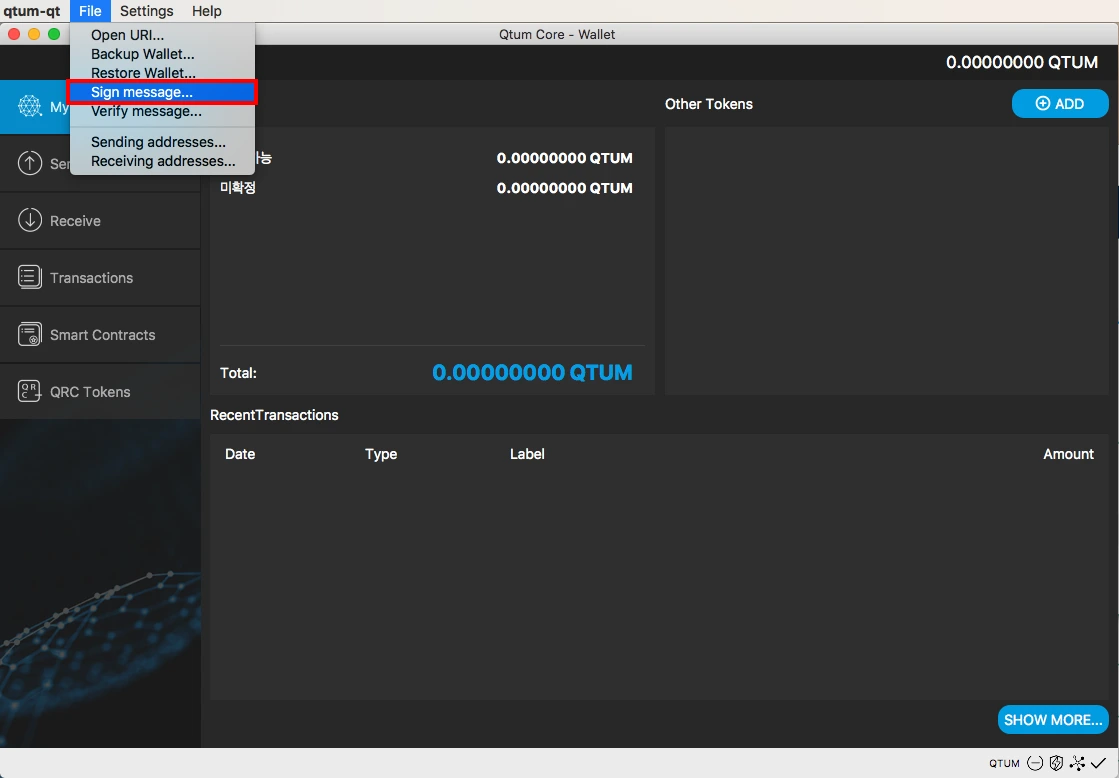Open the My Wallet sidebar page icon

29,106
